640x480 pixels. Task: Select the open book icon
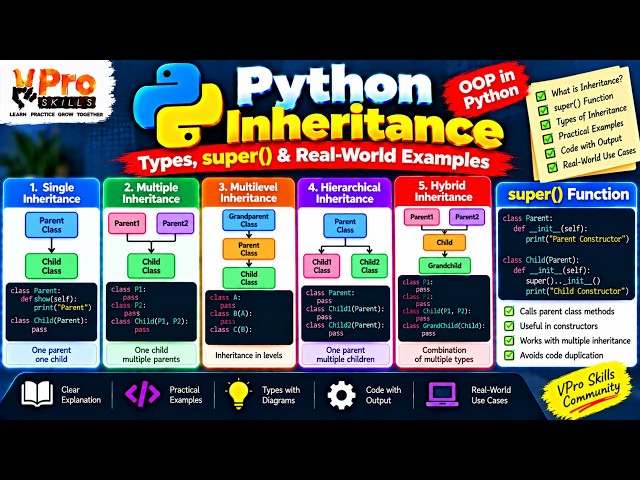37,394
